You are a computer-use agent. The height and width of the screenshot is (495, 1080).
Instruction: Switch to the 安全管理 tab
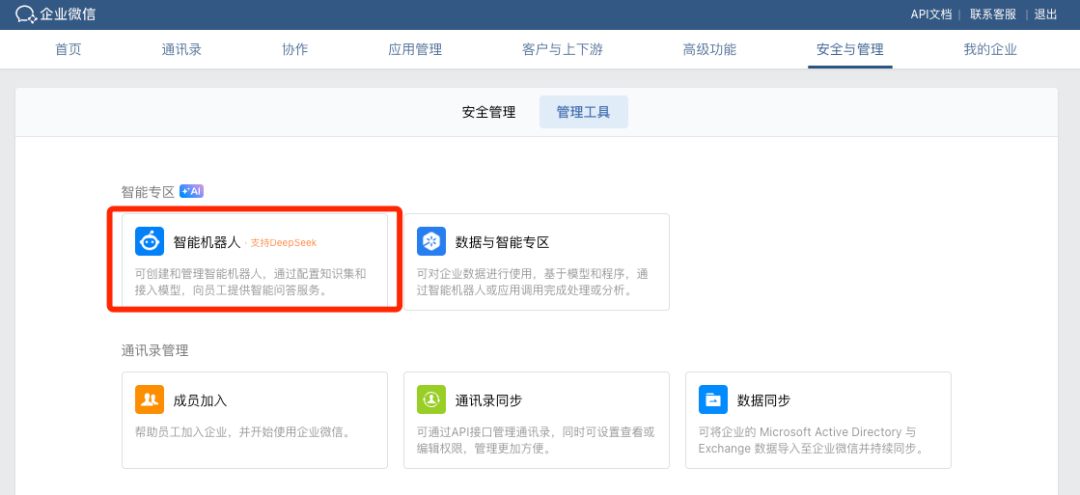(x=488, y=112)
